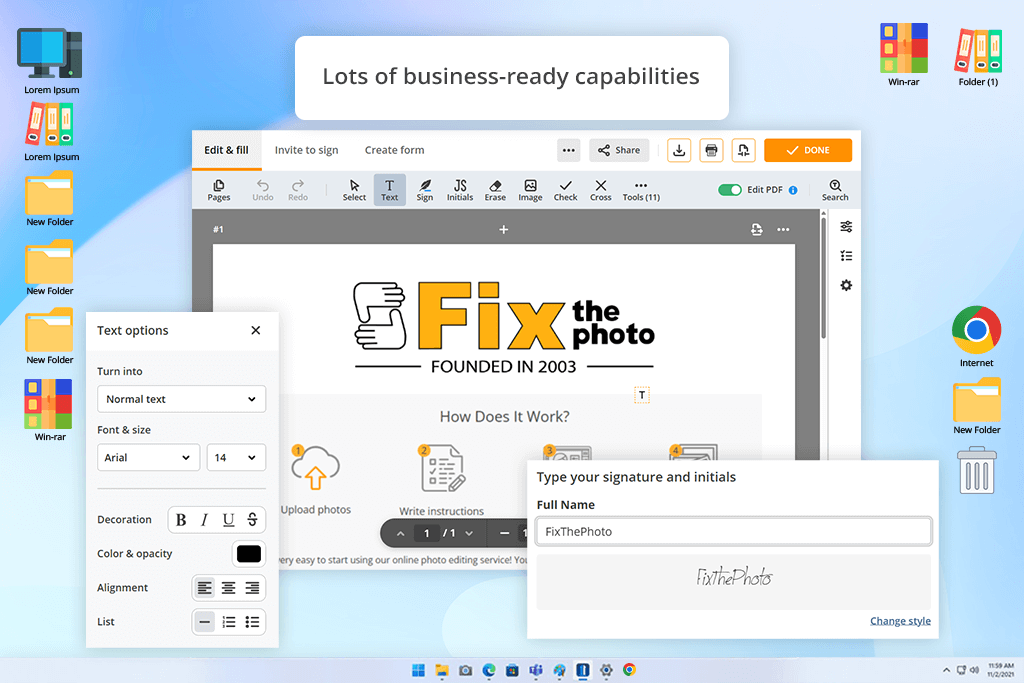This screenshot has width=1024, height=683.
Task: Insert with the Image tool
Action: (x=530, y=190)
